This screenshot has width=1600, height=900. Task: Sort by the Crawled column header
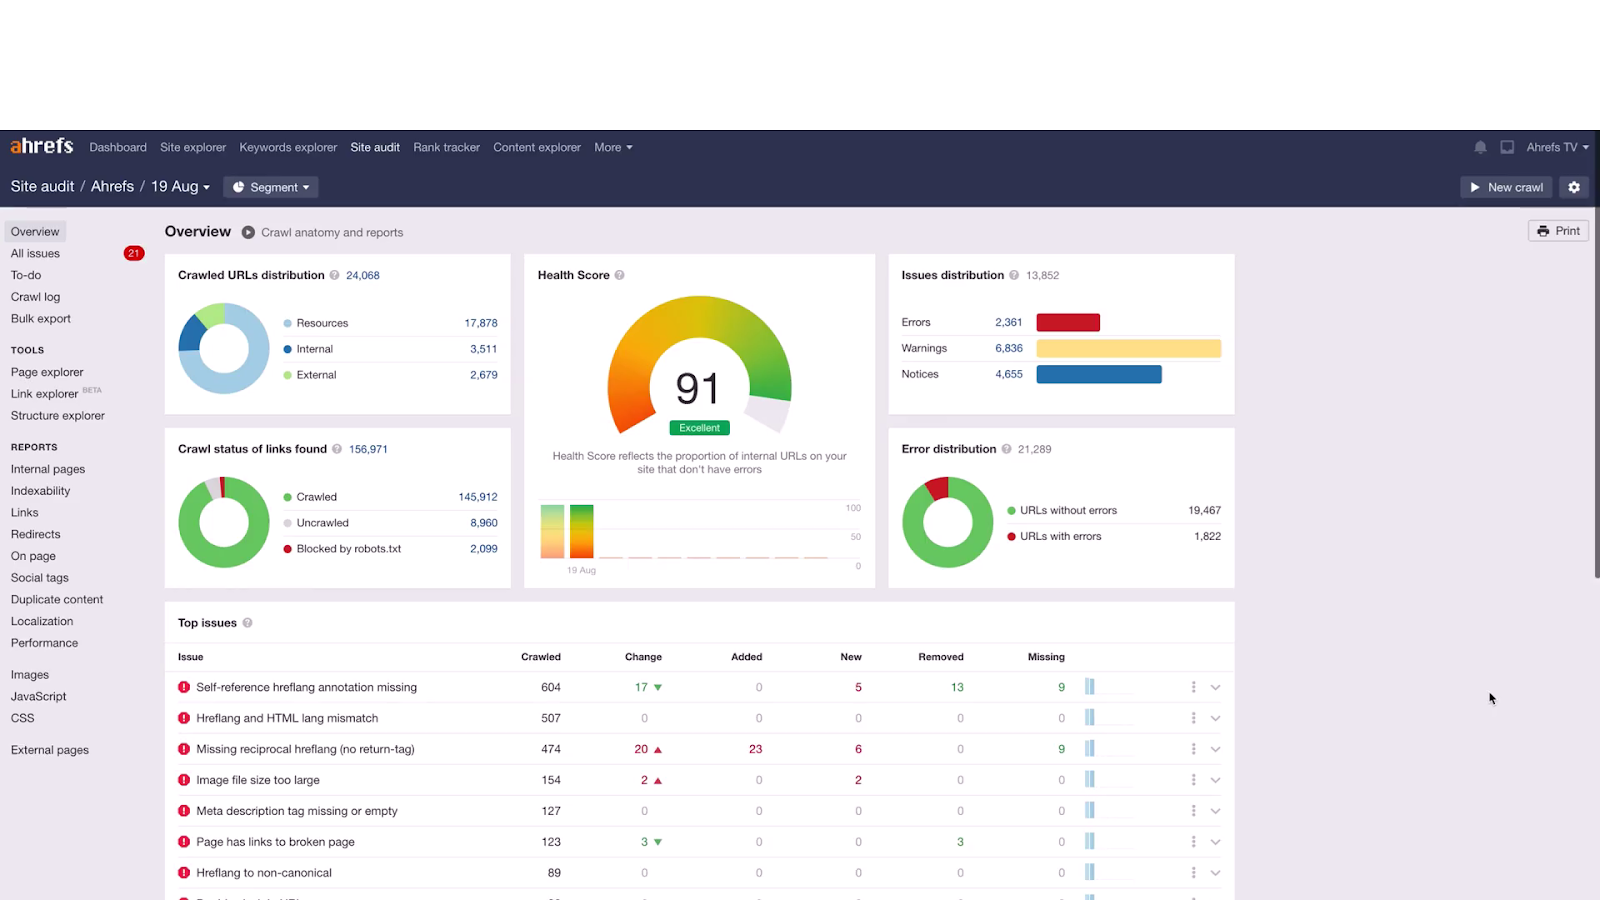(541, 657)
